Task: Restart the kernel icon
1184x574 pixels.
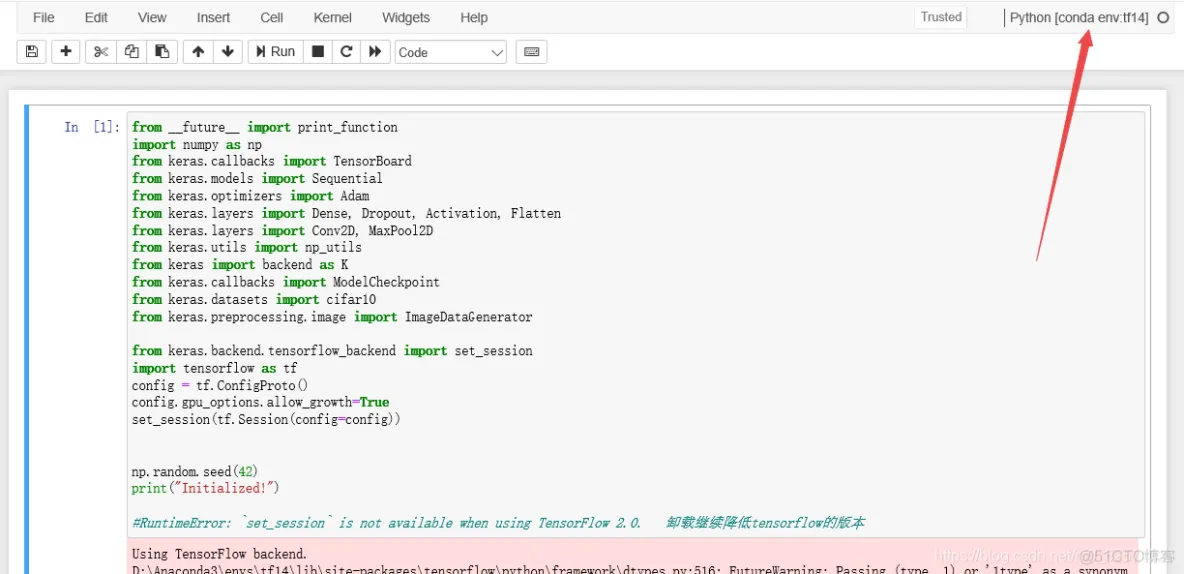Action: coord(346,51)
